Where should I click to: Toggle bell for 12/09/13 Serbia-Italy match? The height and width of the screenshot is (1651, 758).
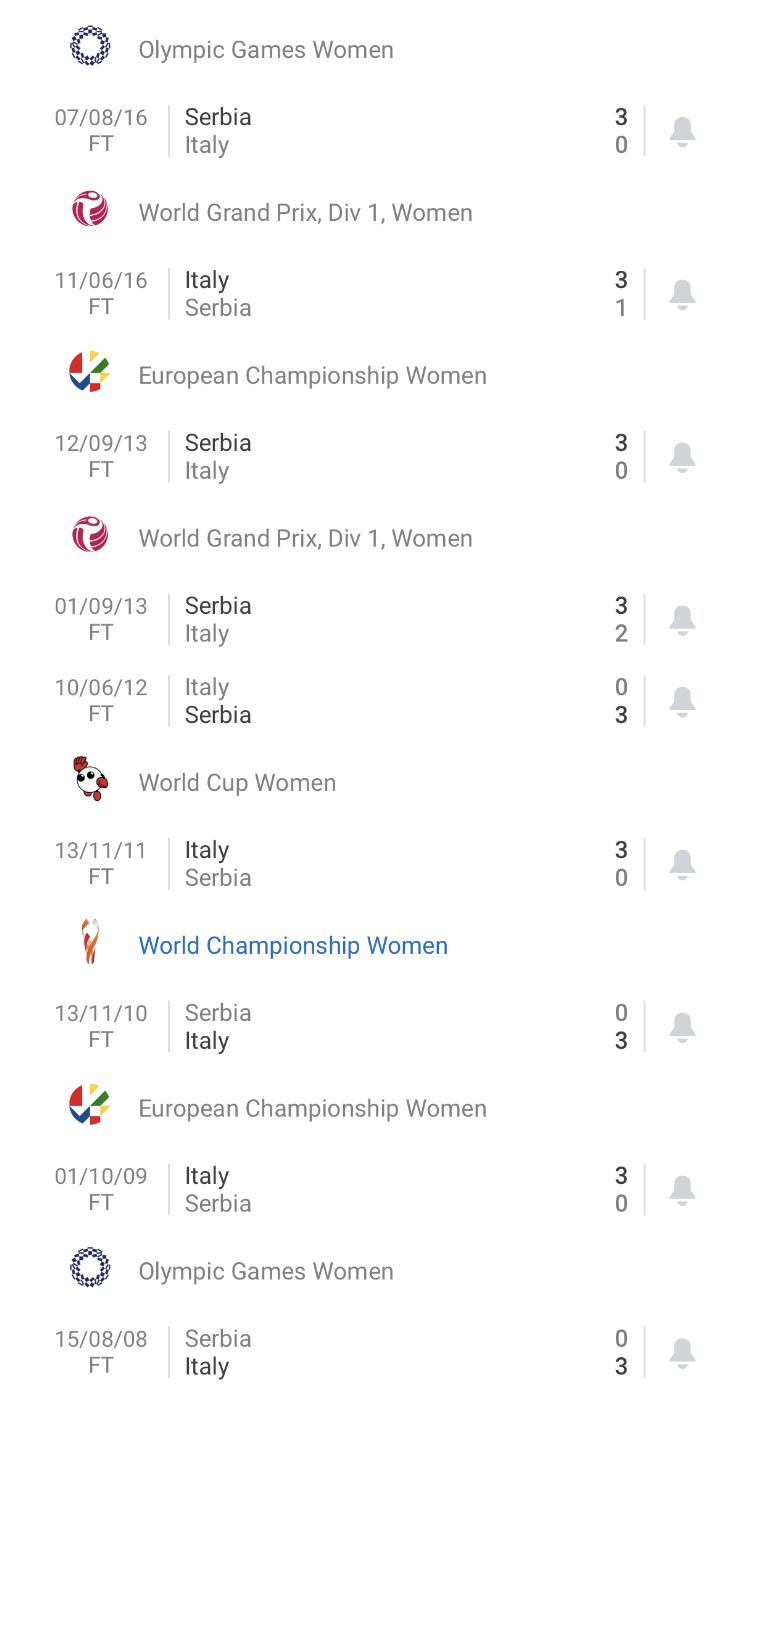click(682, 457)
